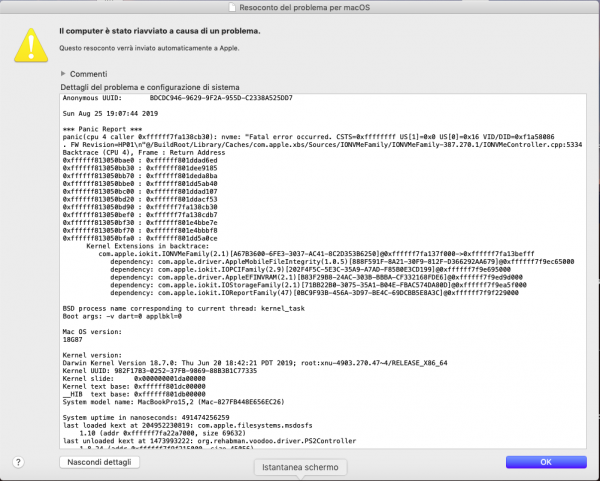Click the 'last unloaded kext' PS2Controller line
Viewport: 600px width, 481px height.
tap(209, 441)
